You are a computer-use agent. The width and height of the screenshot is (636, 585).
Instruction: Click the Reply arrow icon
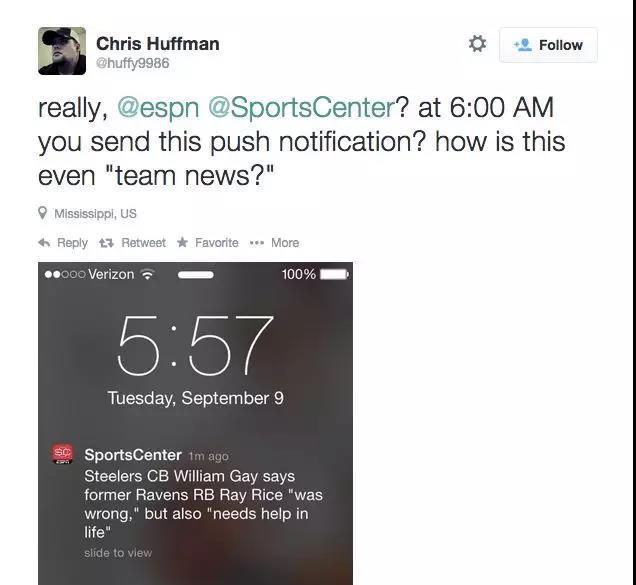pyautogui.click(x=44, y=243)
